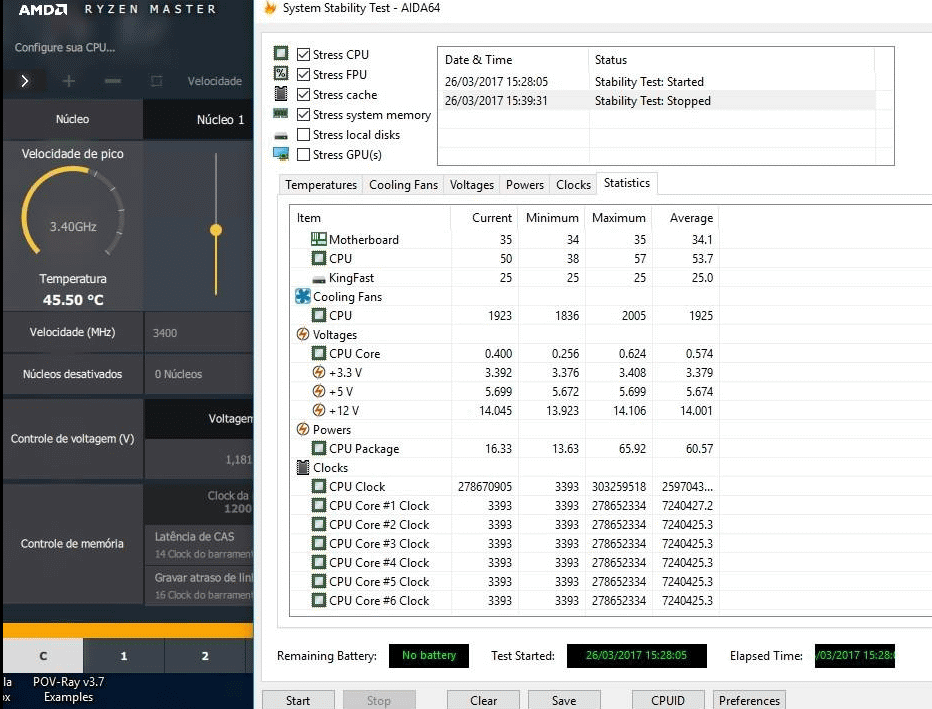
Task: Select Ryzen Master profile tab 1
Action: click(124, 656)
